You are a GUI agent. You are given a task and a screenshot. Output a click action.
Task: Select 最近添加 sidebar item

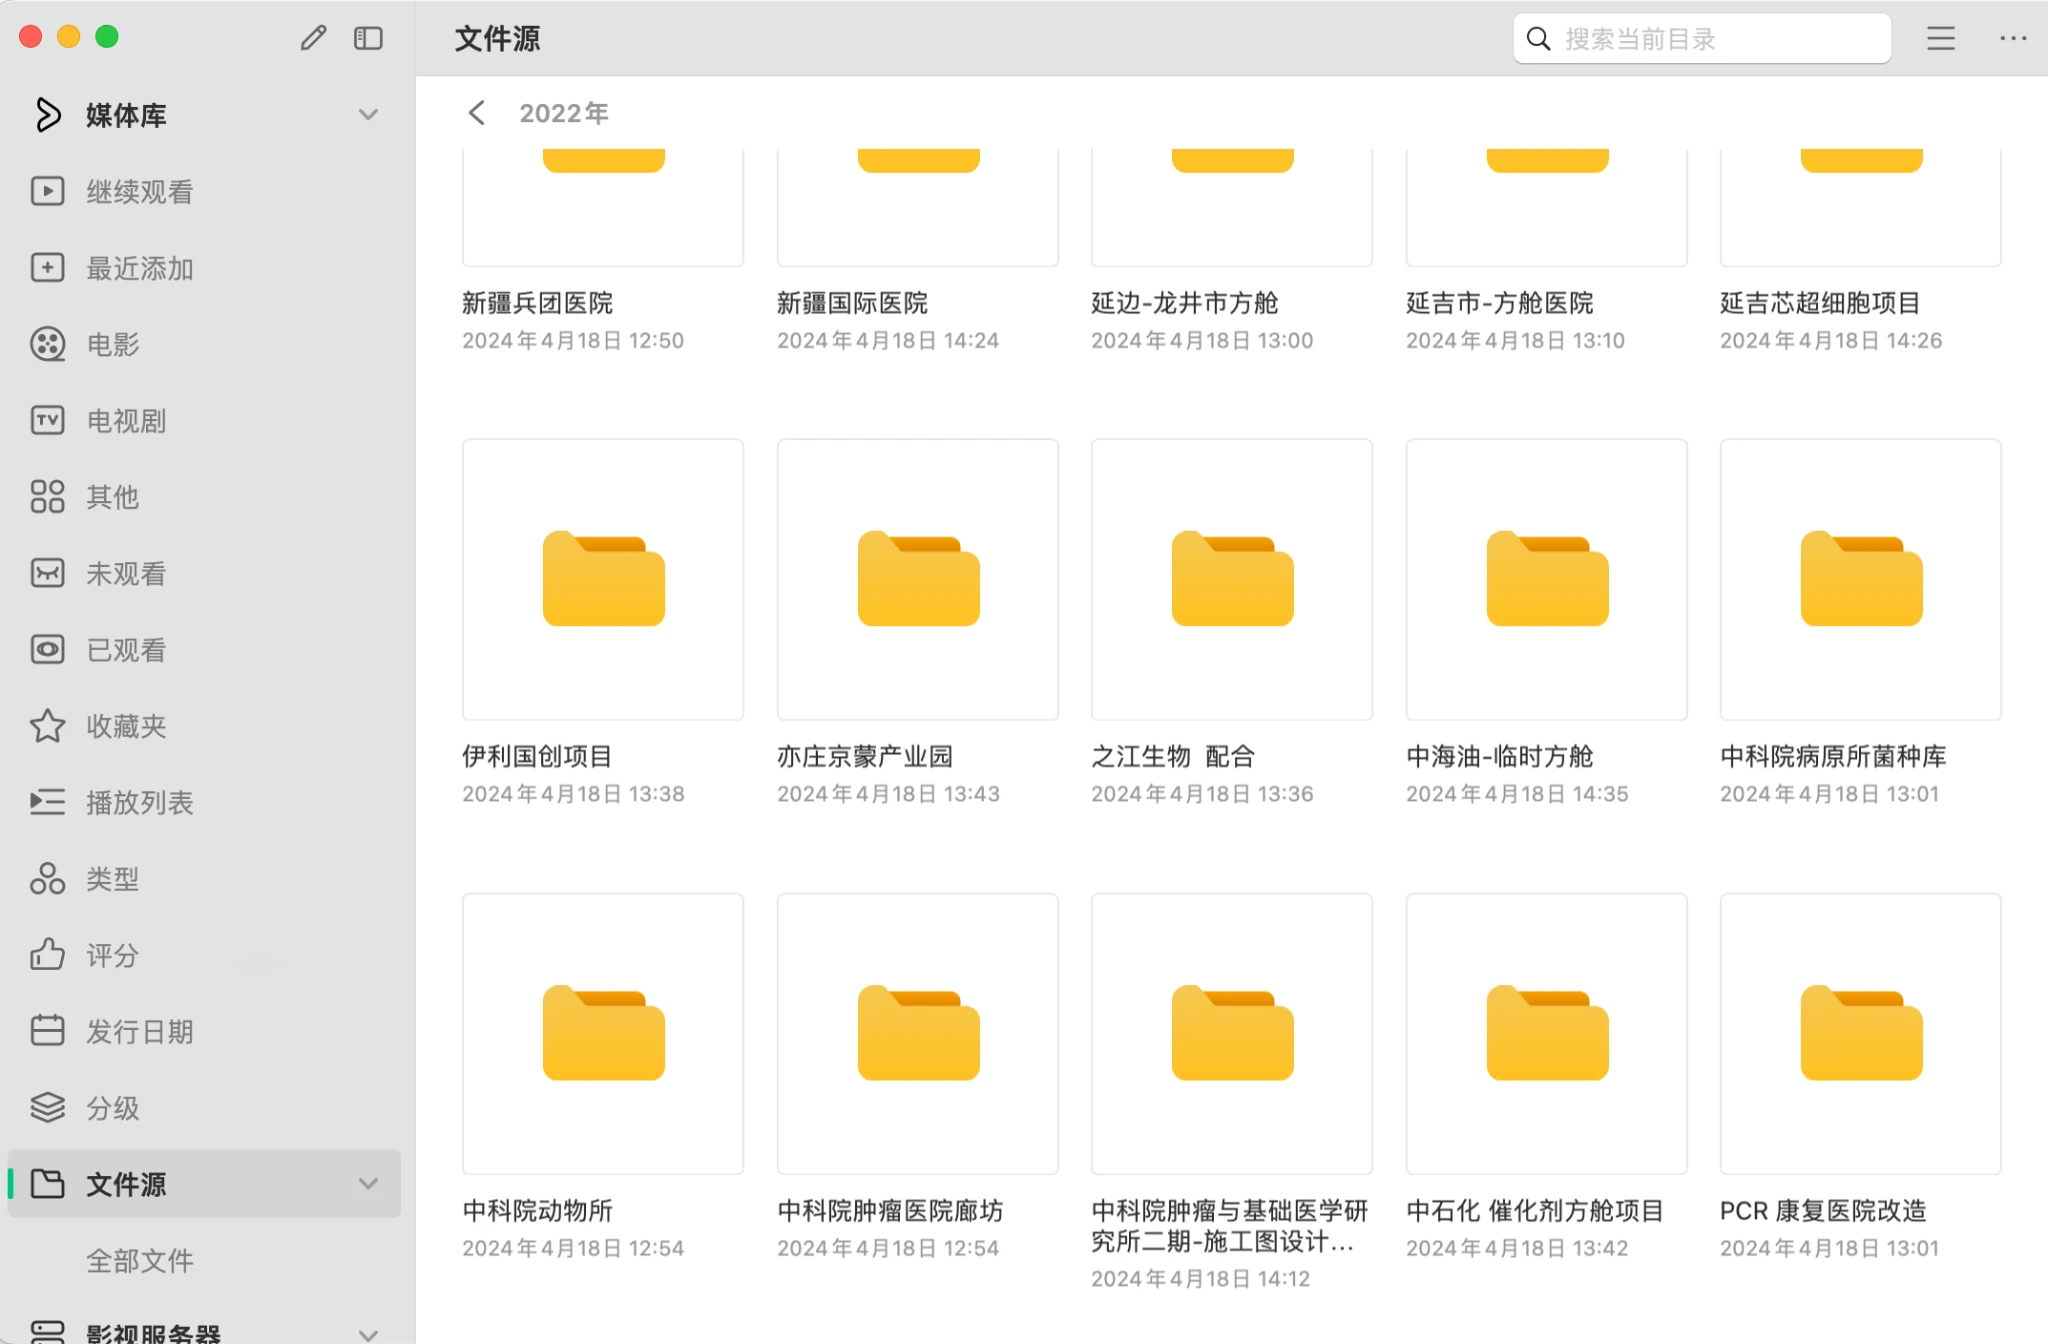tap(139, 268)
